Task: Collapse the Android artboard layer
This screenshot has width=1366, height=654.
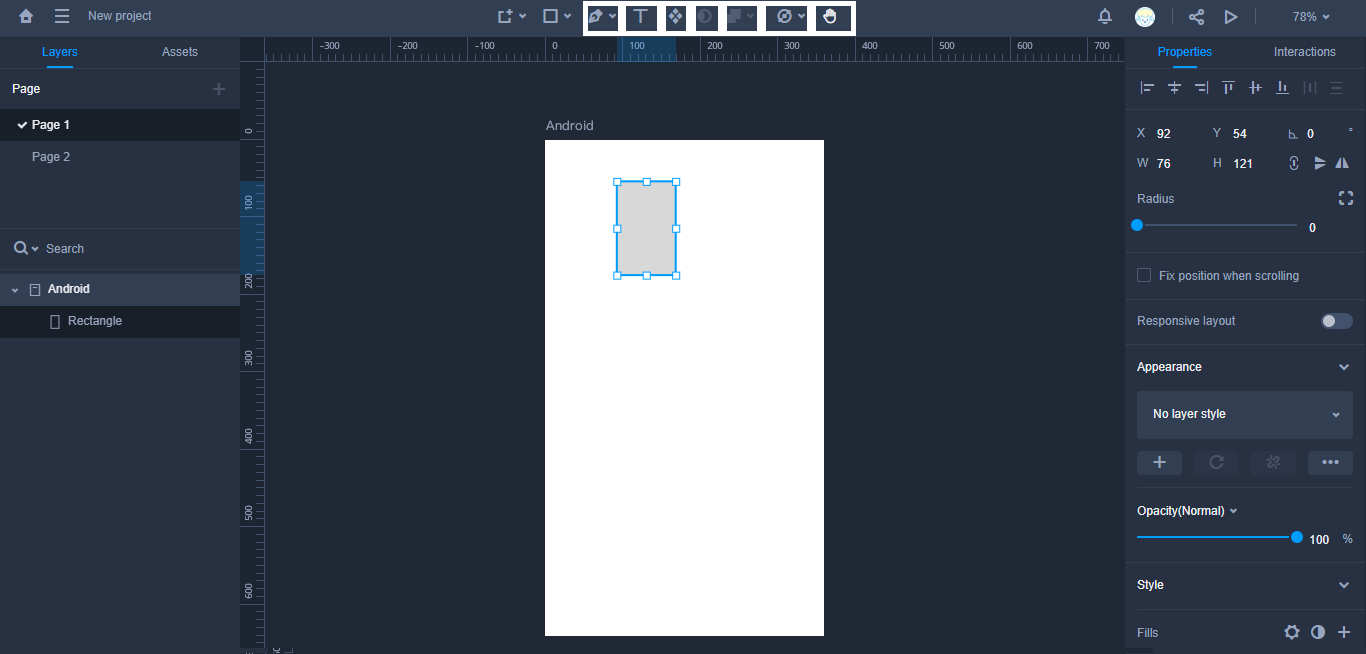Action: click(x=15, y=290)
